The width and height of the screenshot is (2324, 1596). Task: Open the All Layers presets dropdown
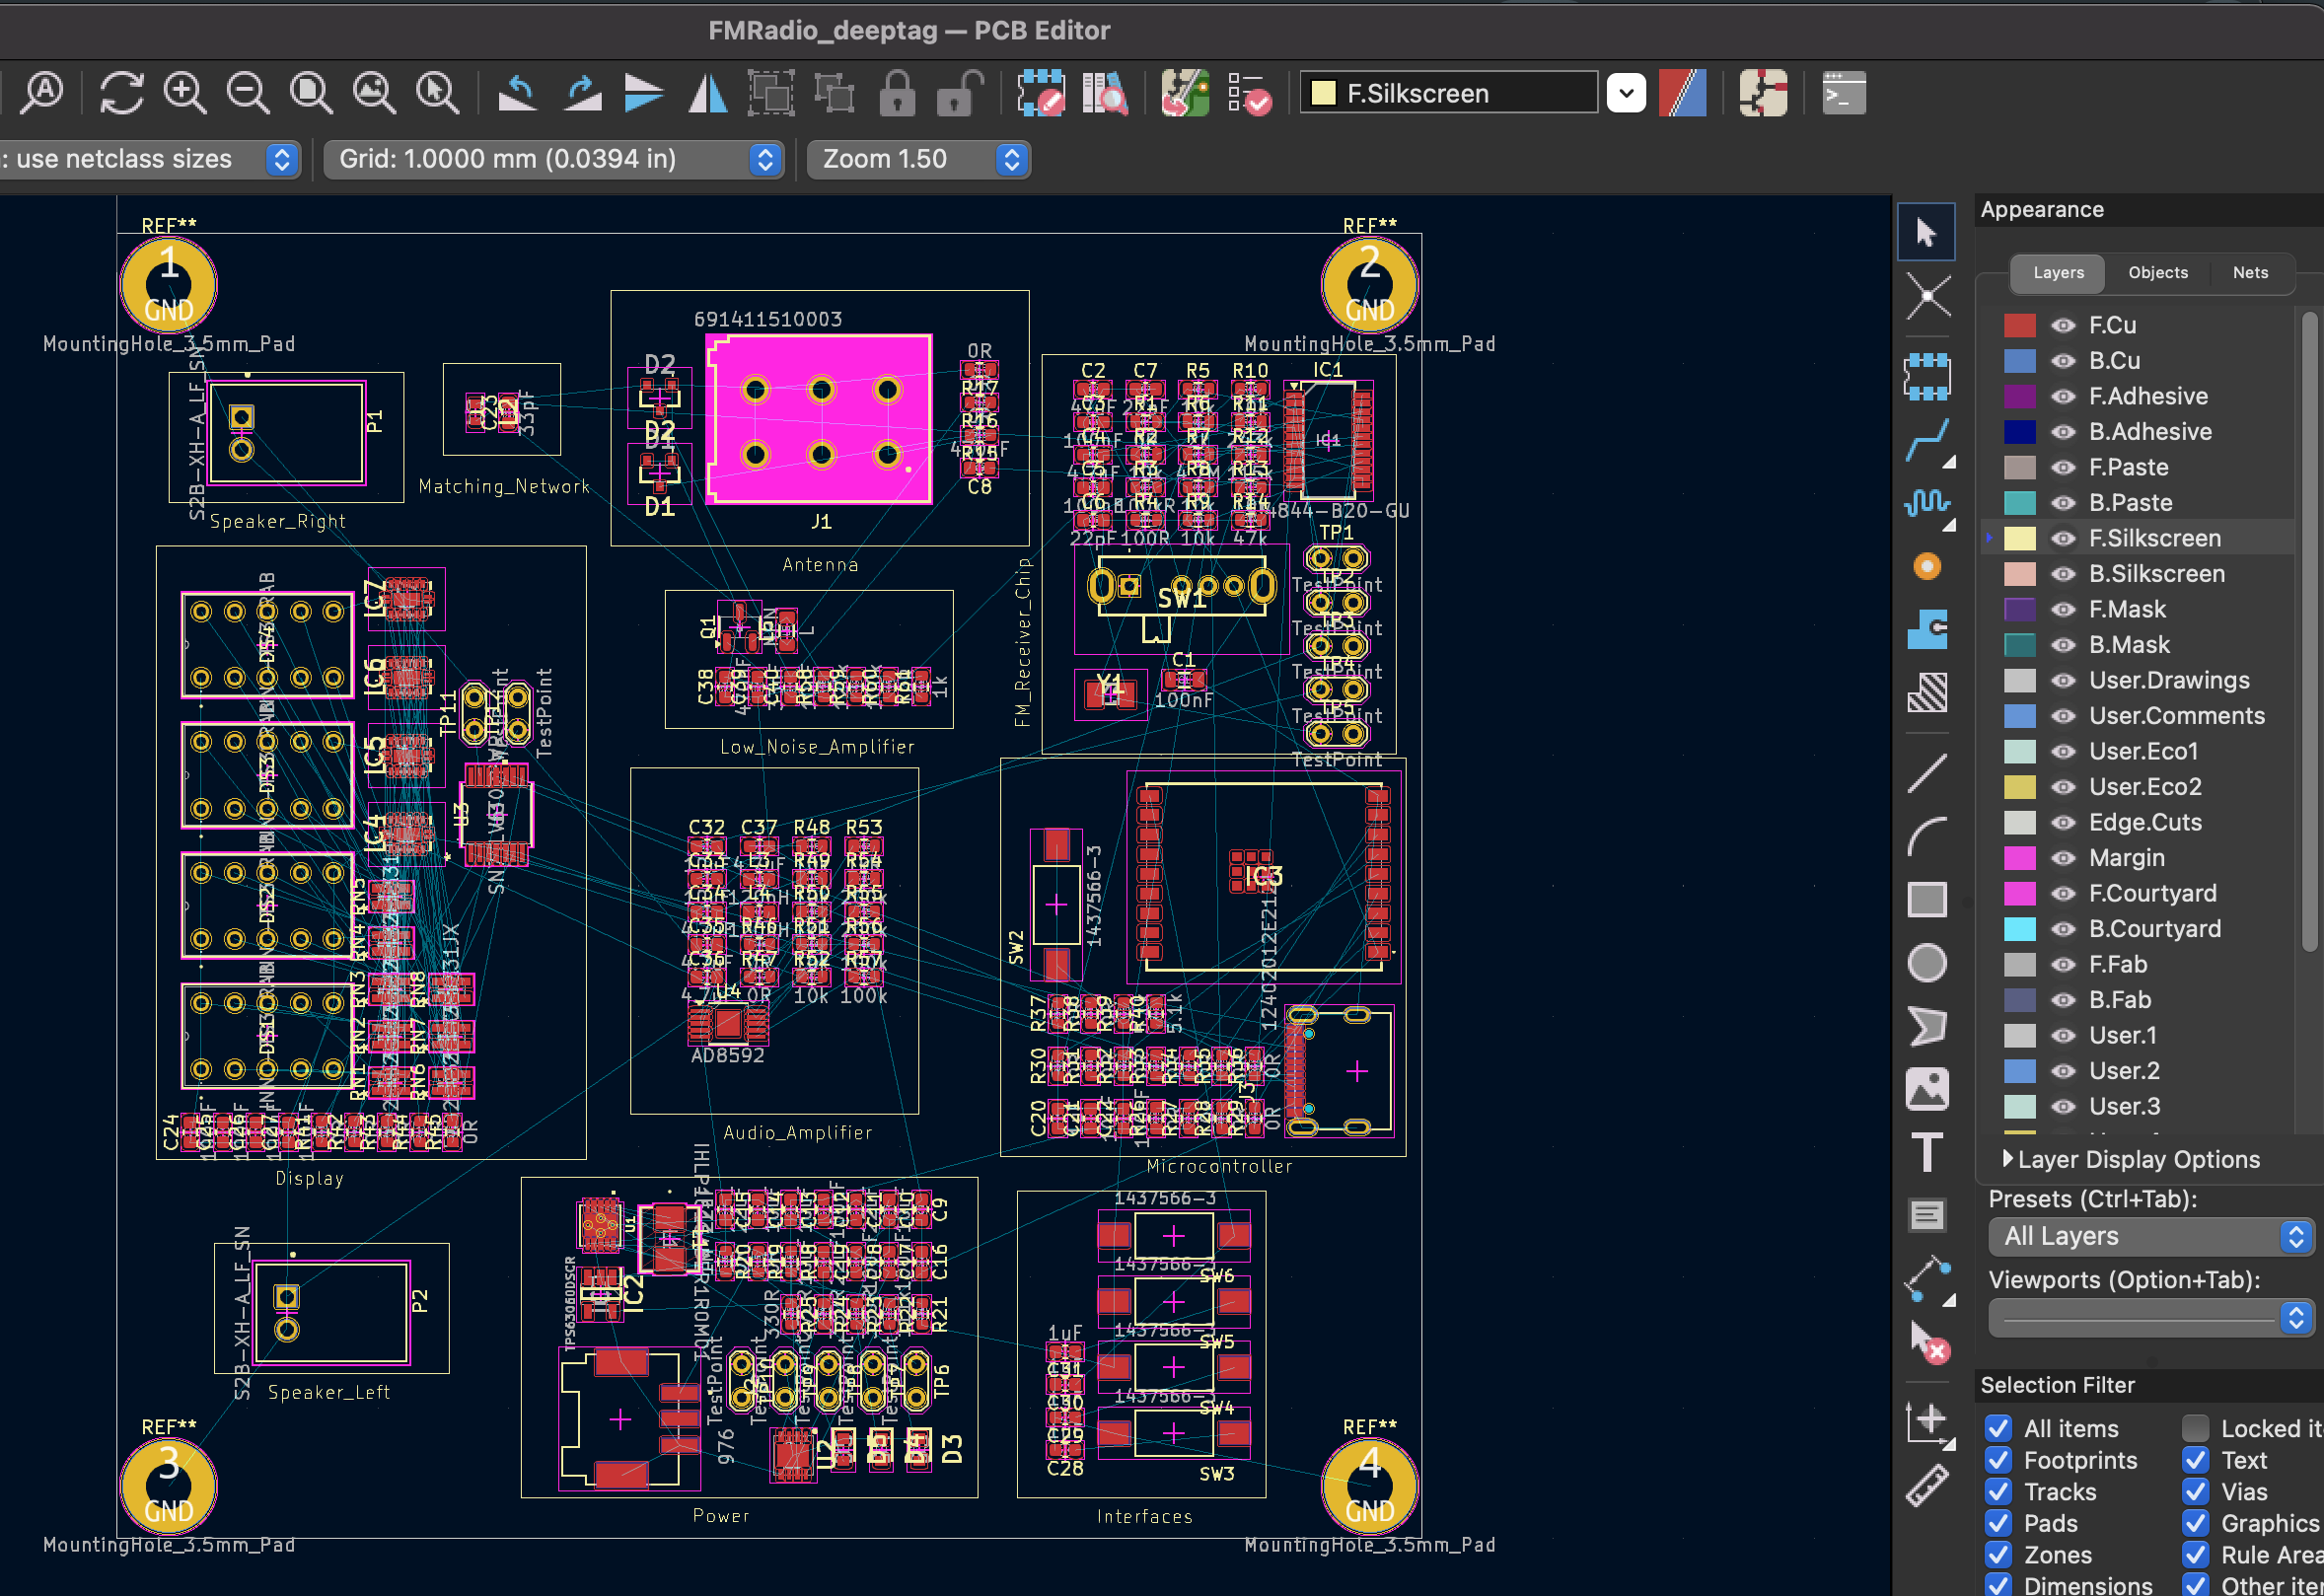(x=2149, y=1237)
